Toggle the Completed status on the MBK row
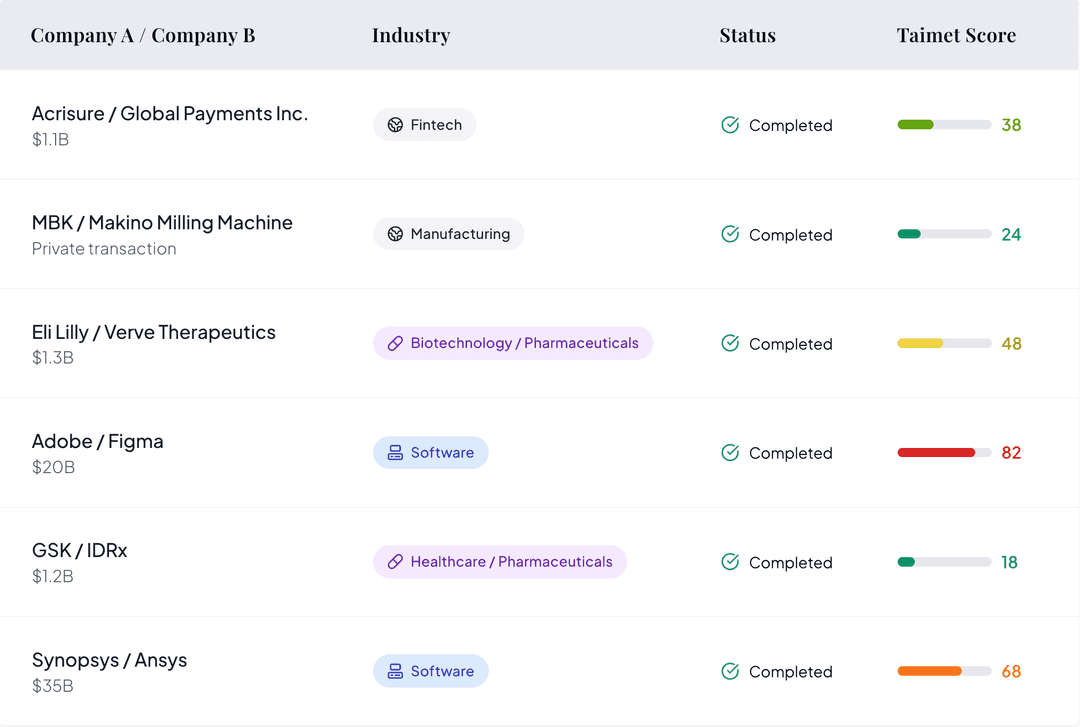The width and height of the screenshot is (1080, 727). tap(777, 234)
